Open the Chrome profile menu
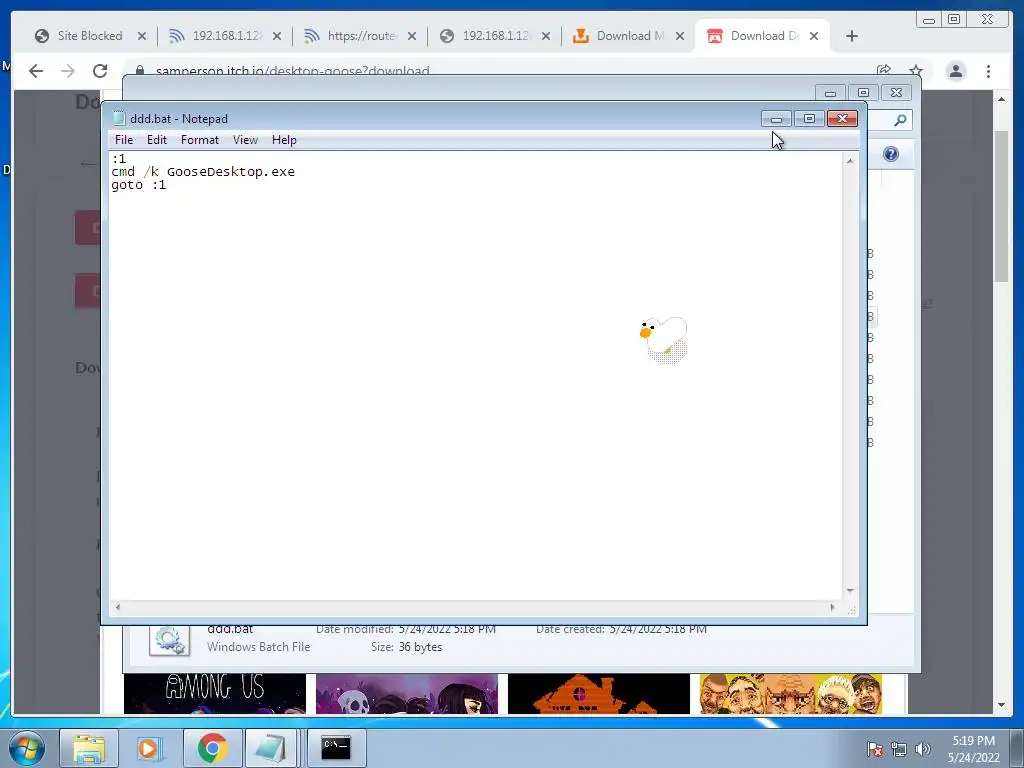The image size is (1024, 768). point(955,71)
